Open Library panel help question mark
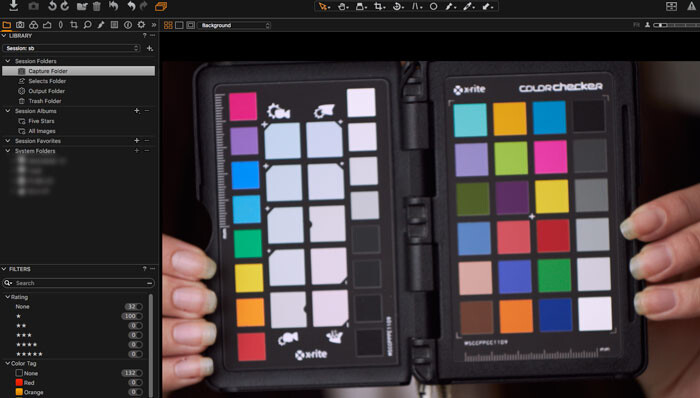This screenshot has height=398, width=700. click(x=144, y=35)
